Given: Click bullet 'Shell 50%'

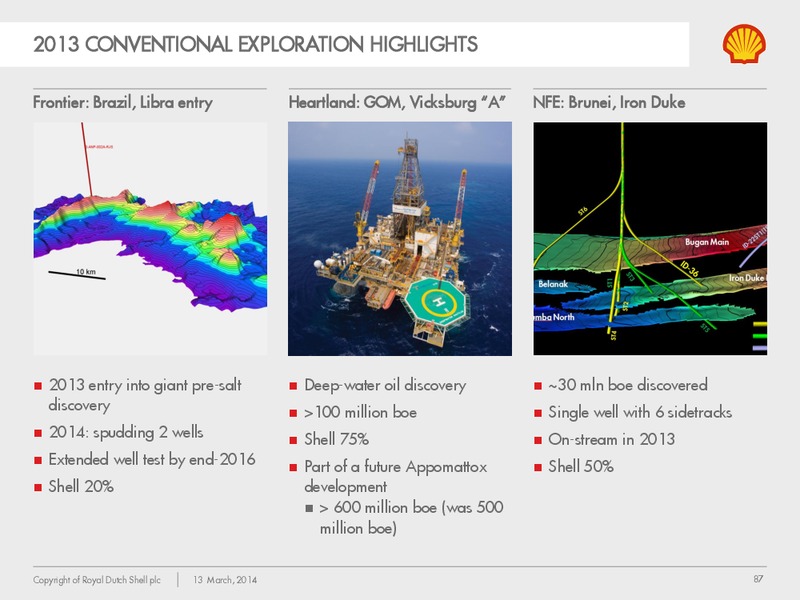Looking at the screenshot, I should [x=581, y=466].
